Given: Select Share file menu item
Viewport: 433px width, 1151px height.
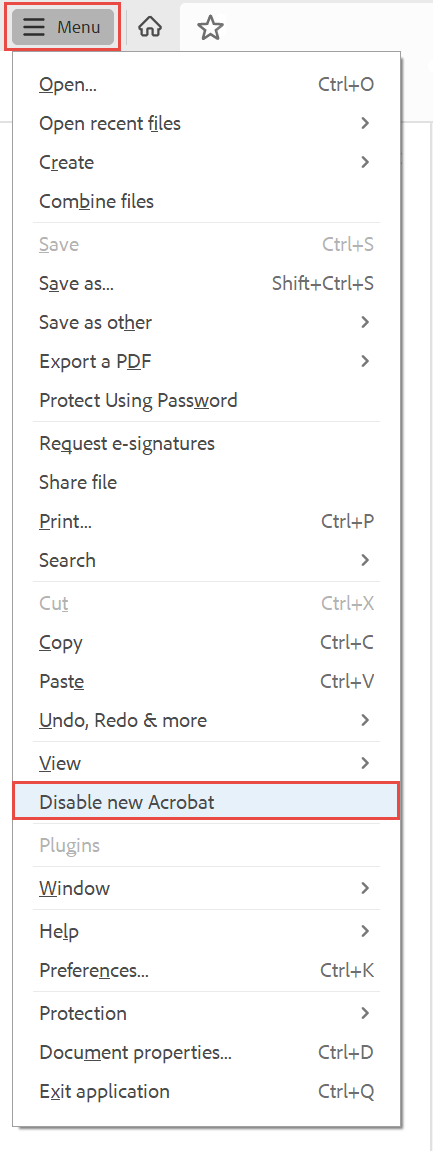Looking at the screenshot, I should tap(207, 482).
